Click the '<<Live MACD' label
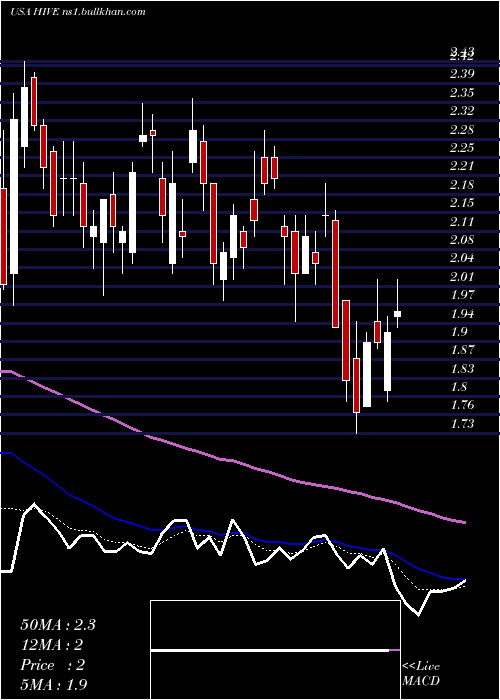This screenshot has height=700, width=500. 421,674
